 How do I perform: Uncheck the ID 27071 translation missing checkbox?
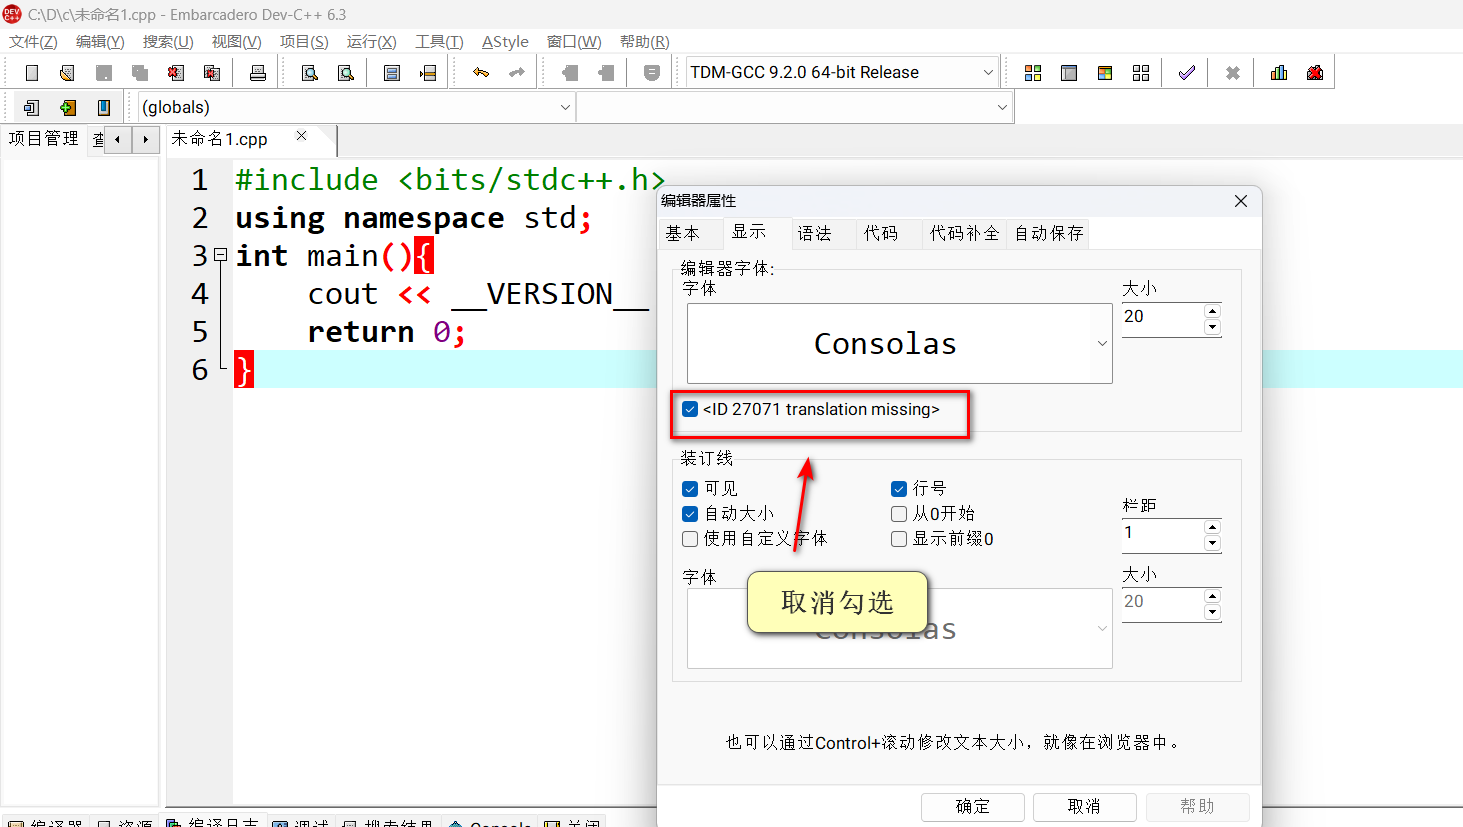click(x=690, y=409)
